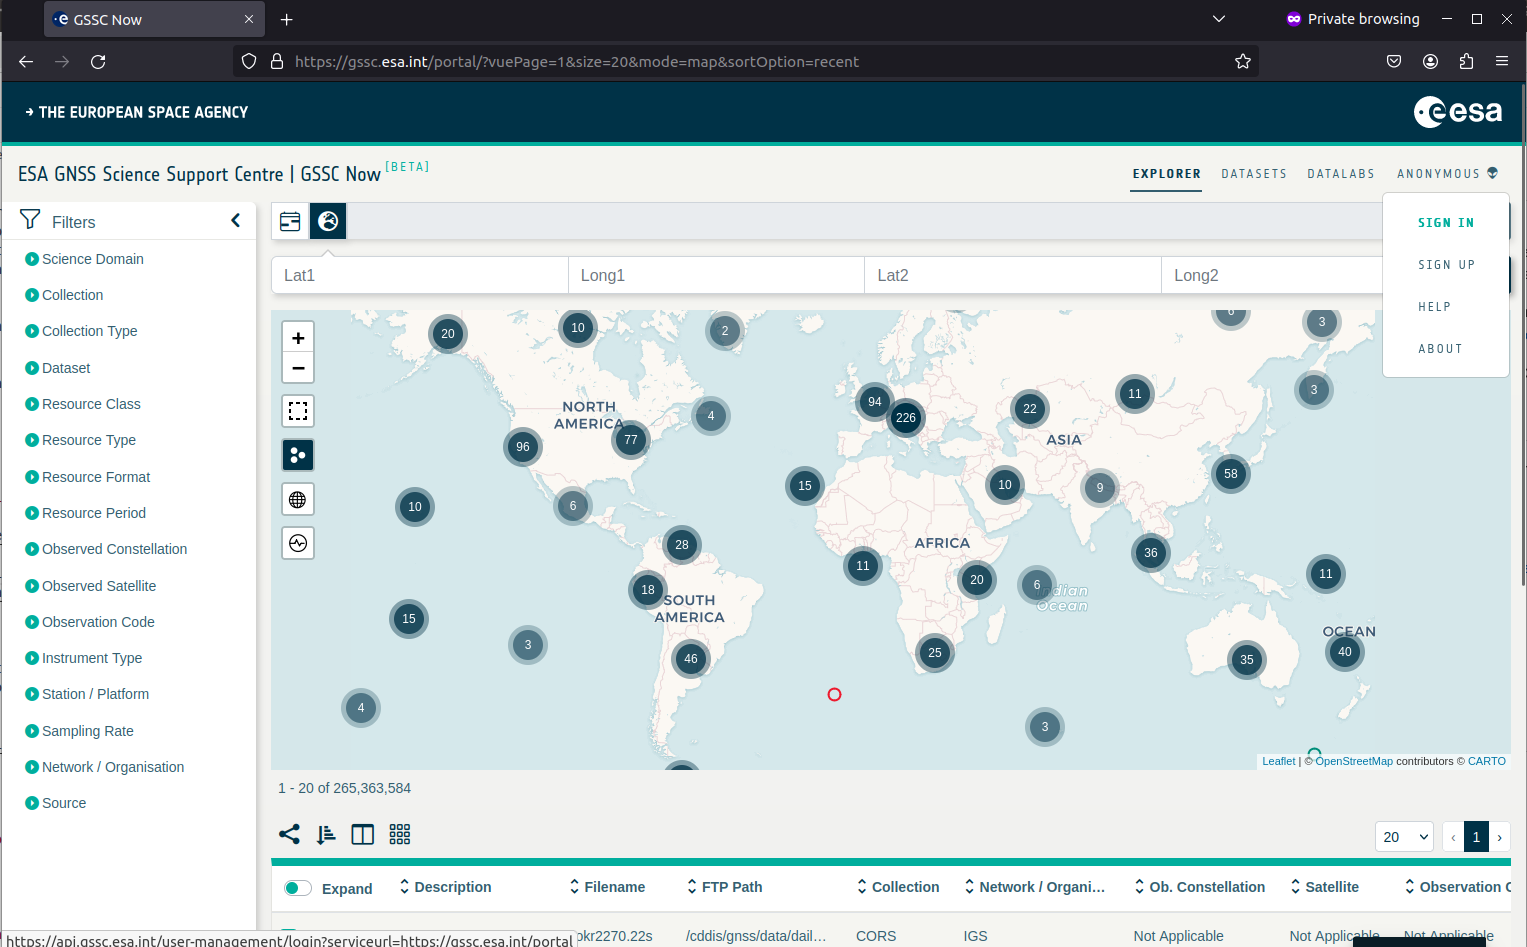Switch to grid tiles view icon
The height and width of the screenshot is (947, 1527).
(400, 834)
